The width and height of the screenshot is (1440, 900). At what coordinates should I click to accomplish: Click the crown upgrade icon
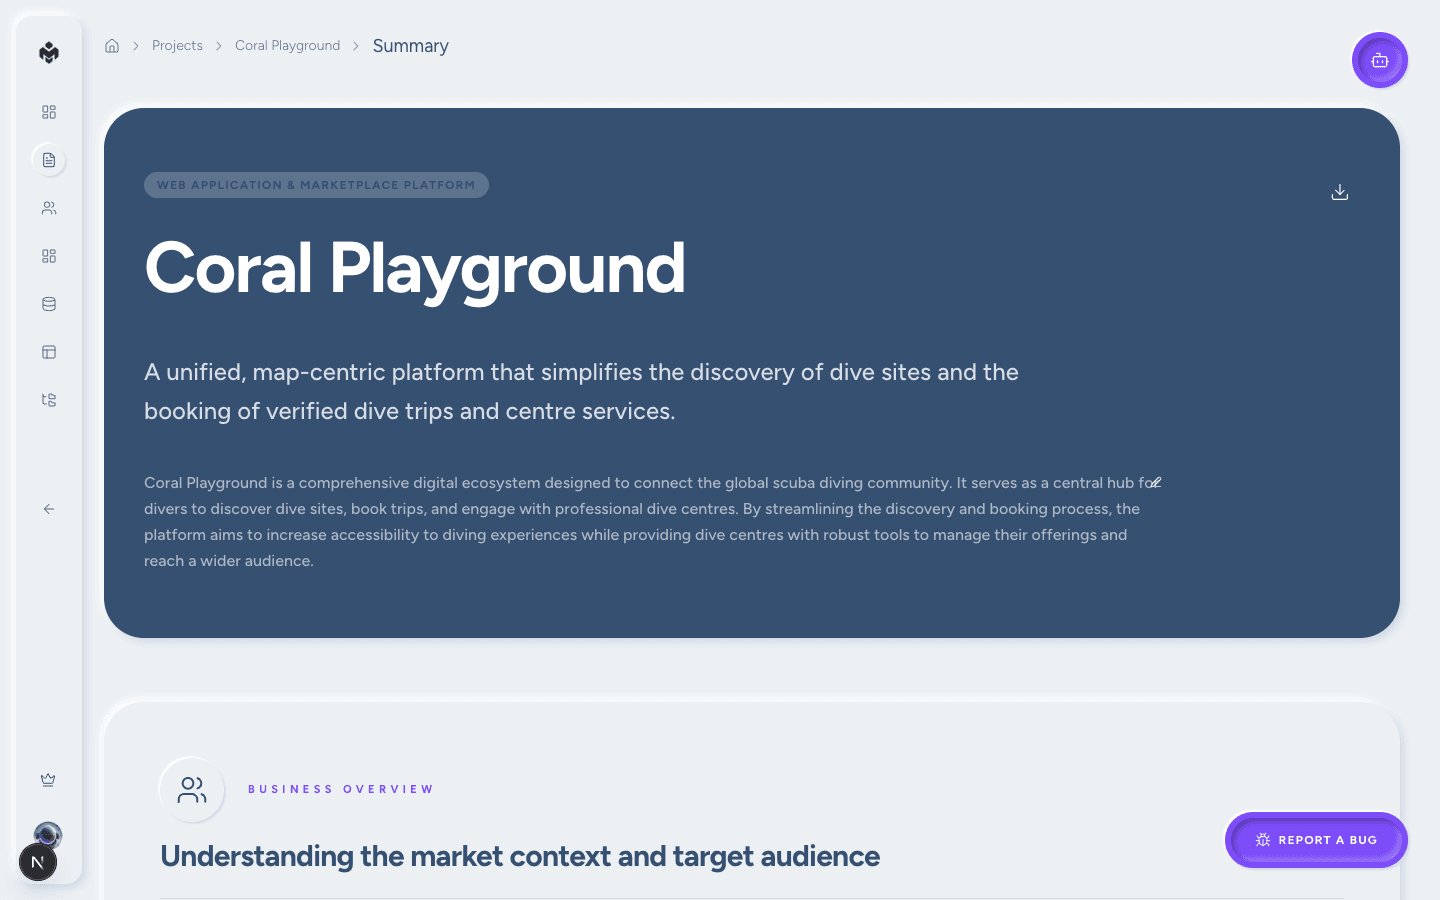(48, 780)
